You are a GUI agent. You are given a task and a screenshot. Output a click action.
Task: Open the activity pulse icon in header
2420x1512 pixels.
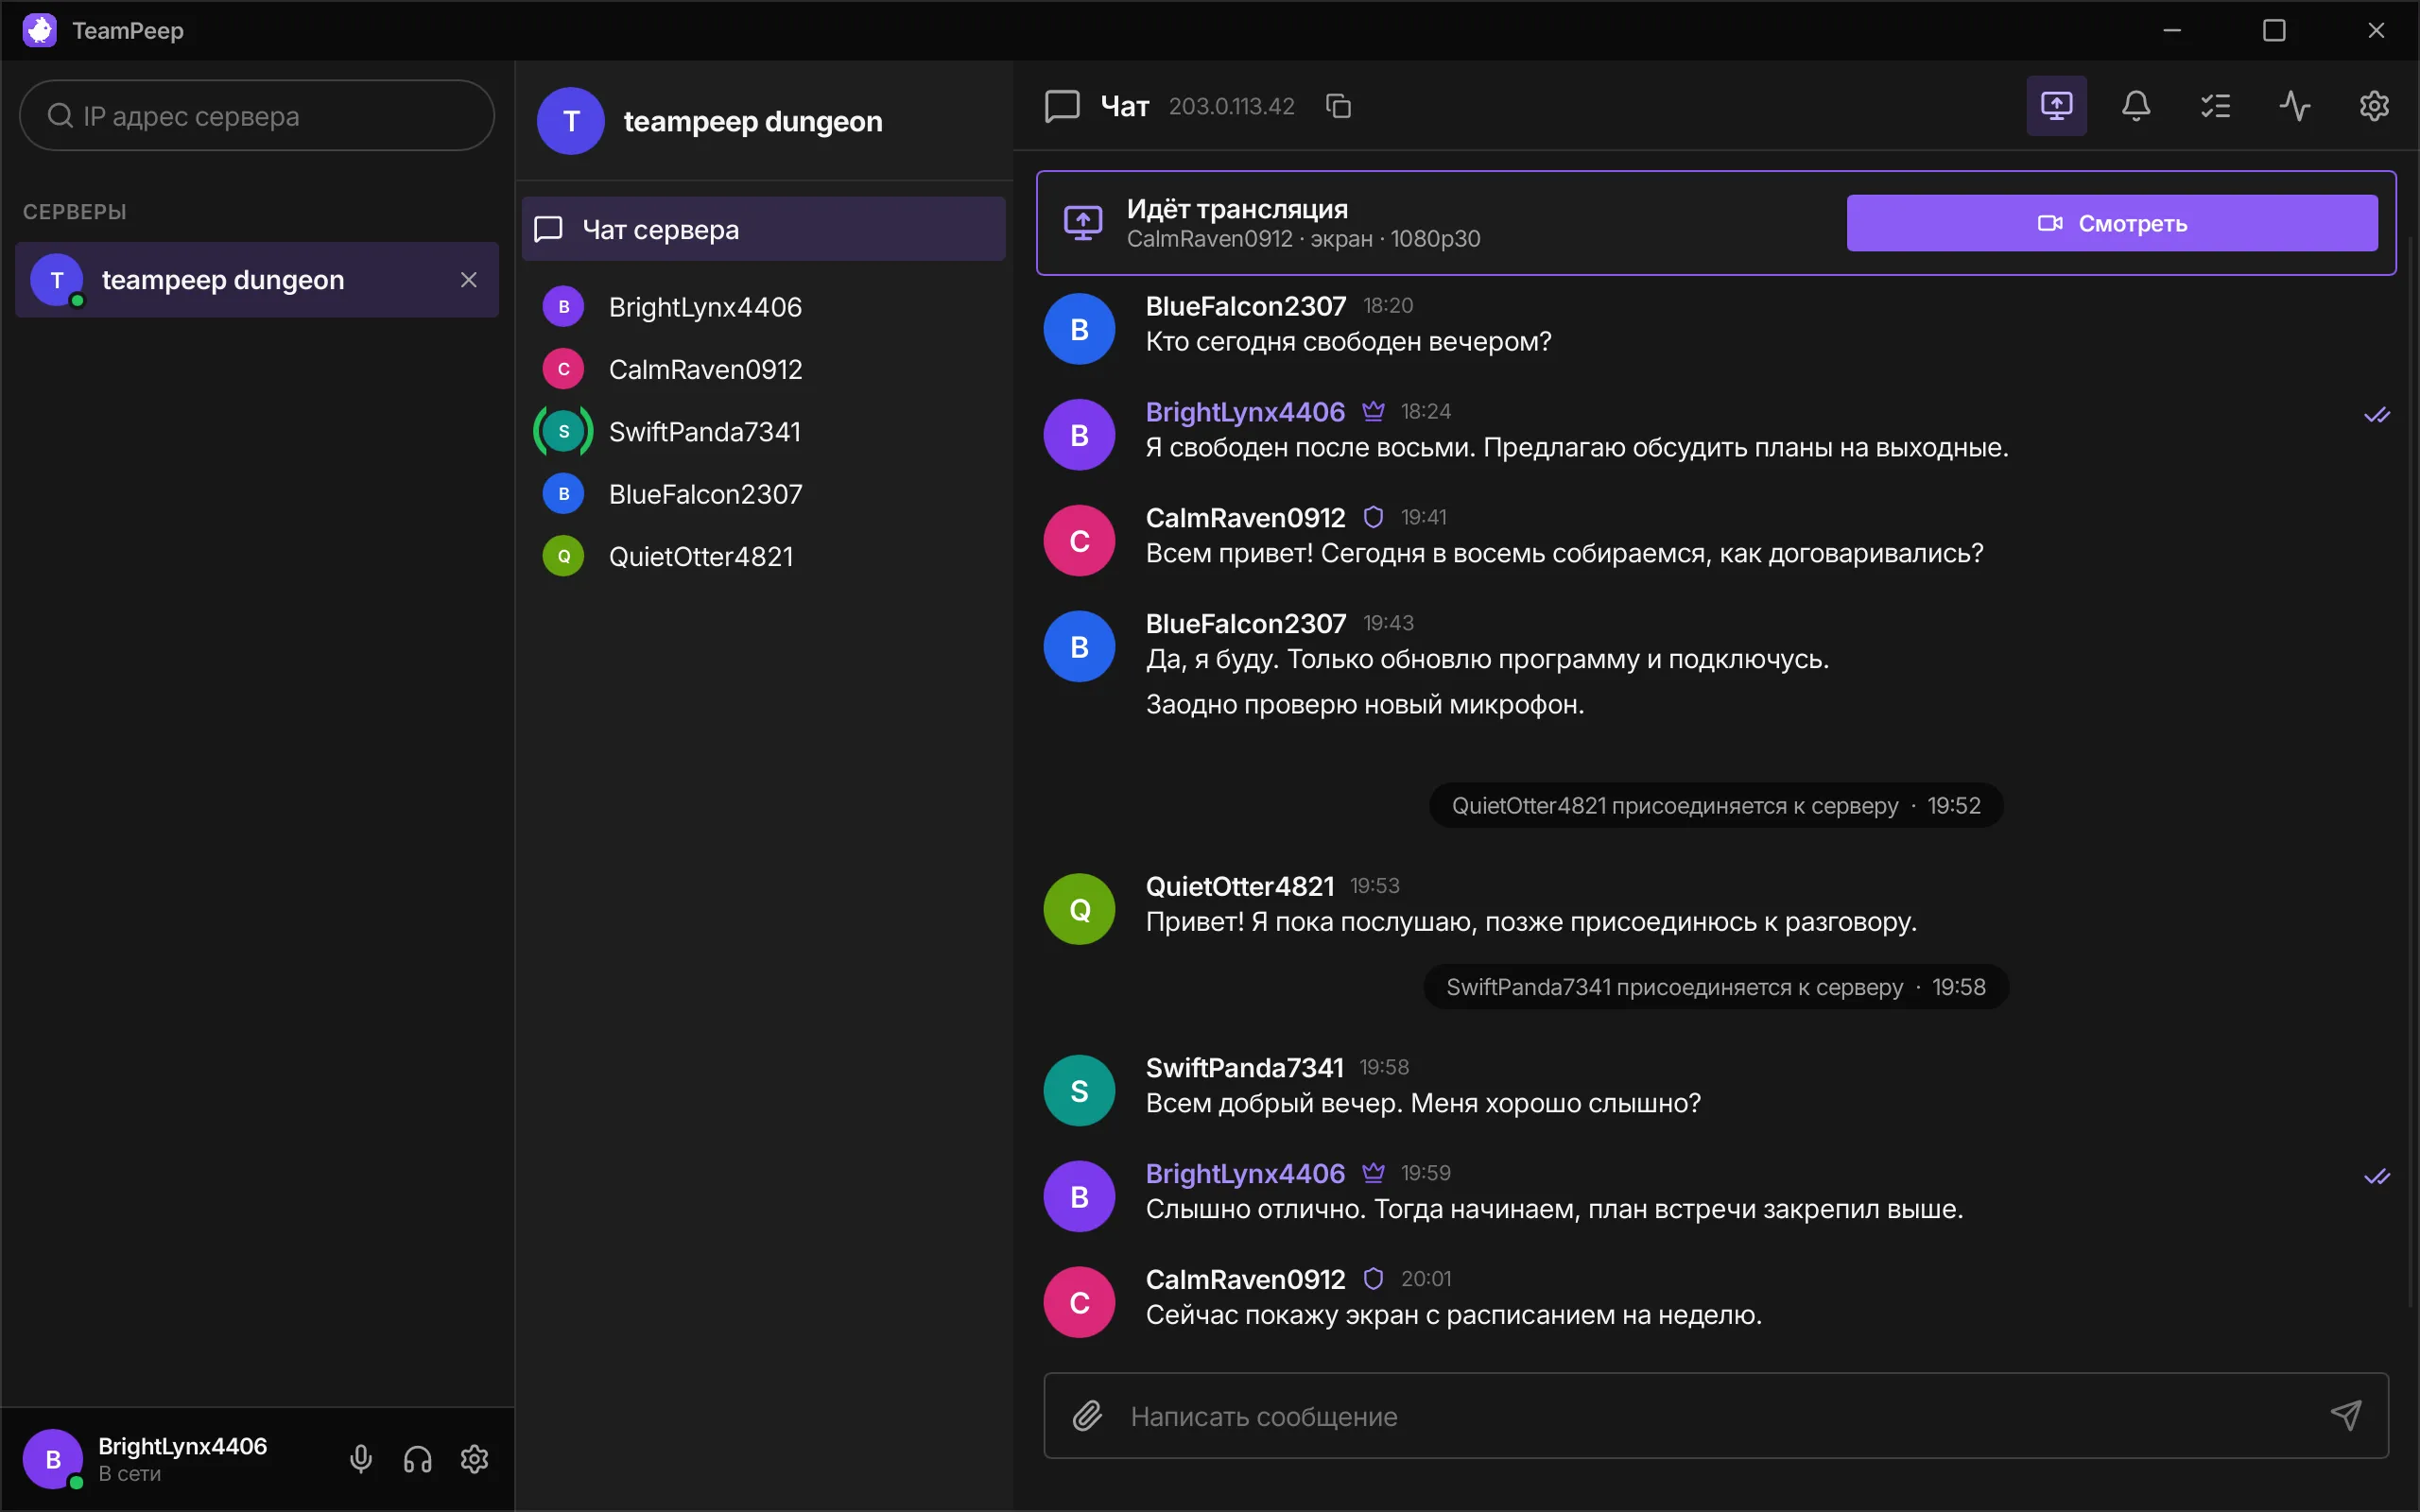click(2294, 106)
